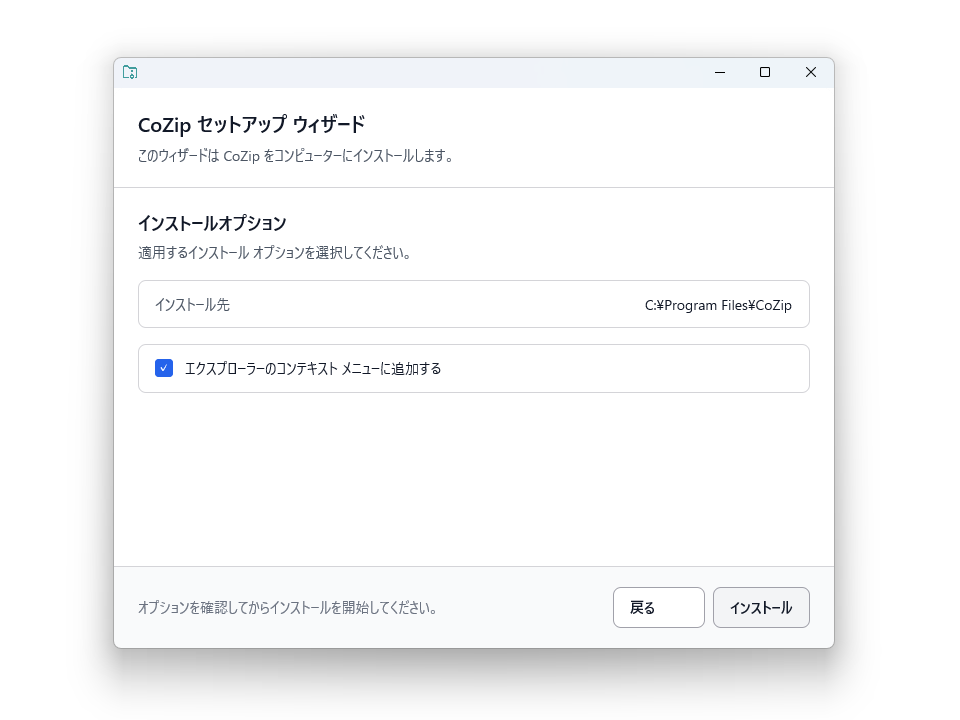The image size is (960, 720).
Task: Click the CoZip セットアップ ウィザード heading
Action: point(251,124)
